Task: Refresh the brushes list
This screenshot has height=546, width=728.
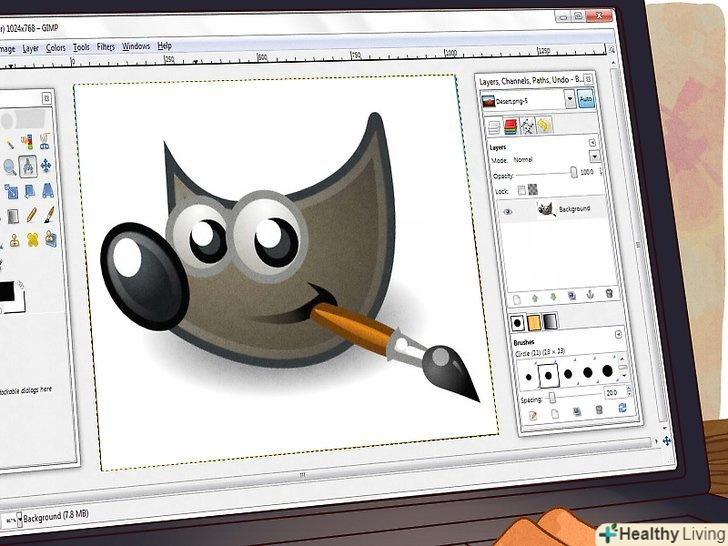Action: coord(623,408)
